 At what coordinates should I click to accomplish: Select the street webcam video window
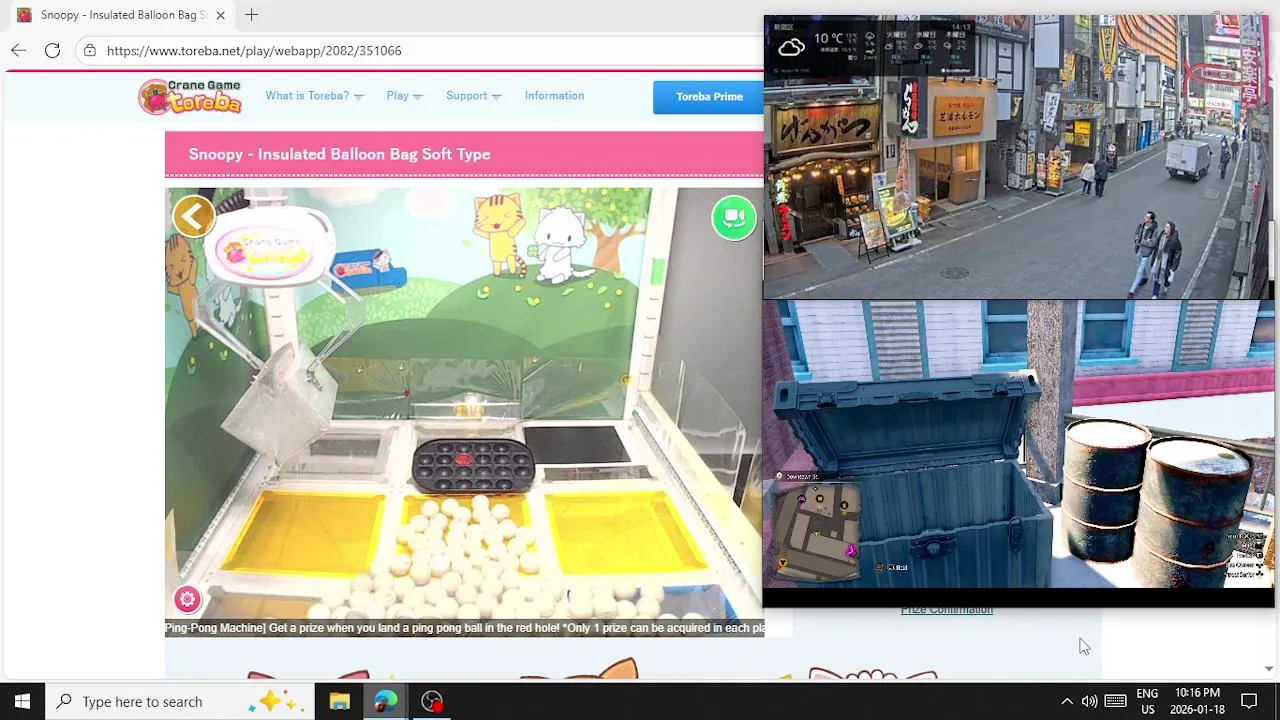coord(1018,157)
